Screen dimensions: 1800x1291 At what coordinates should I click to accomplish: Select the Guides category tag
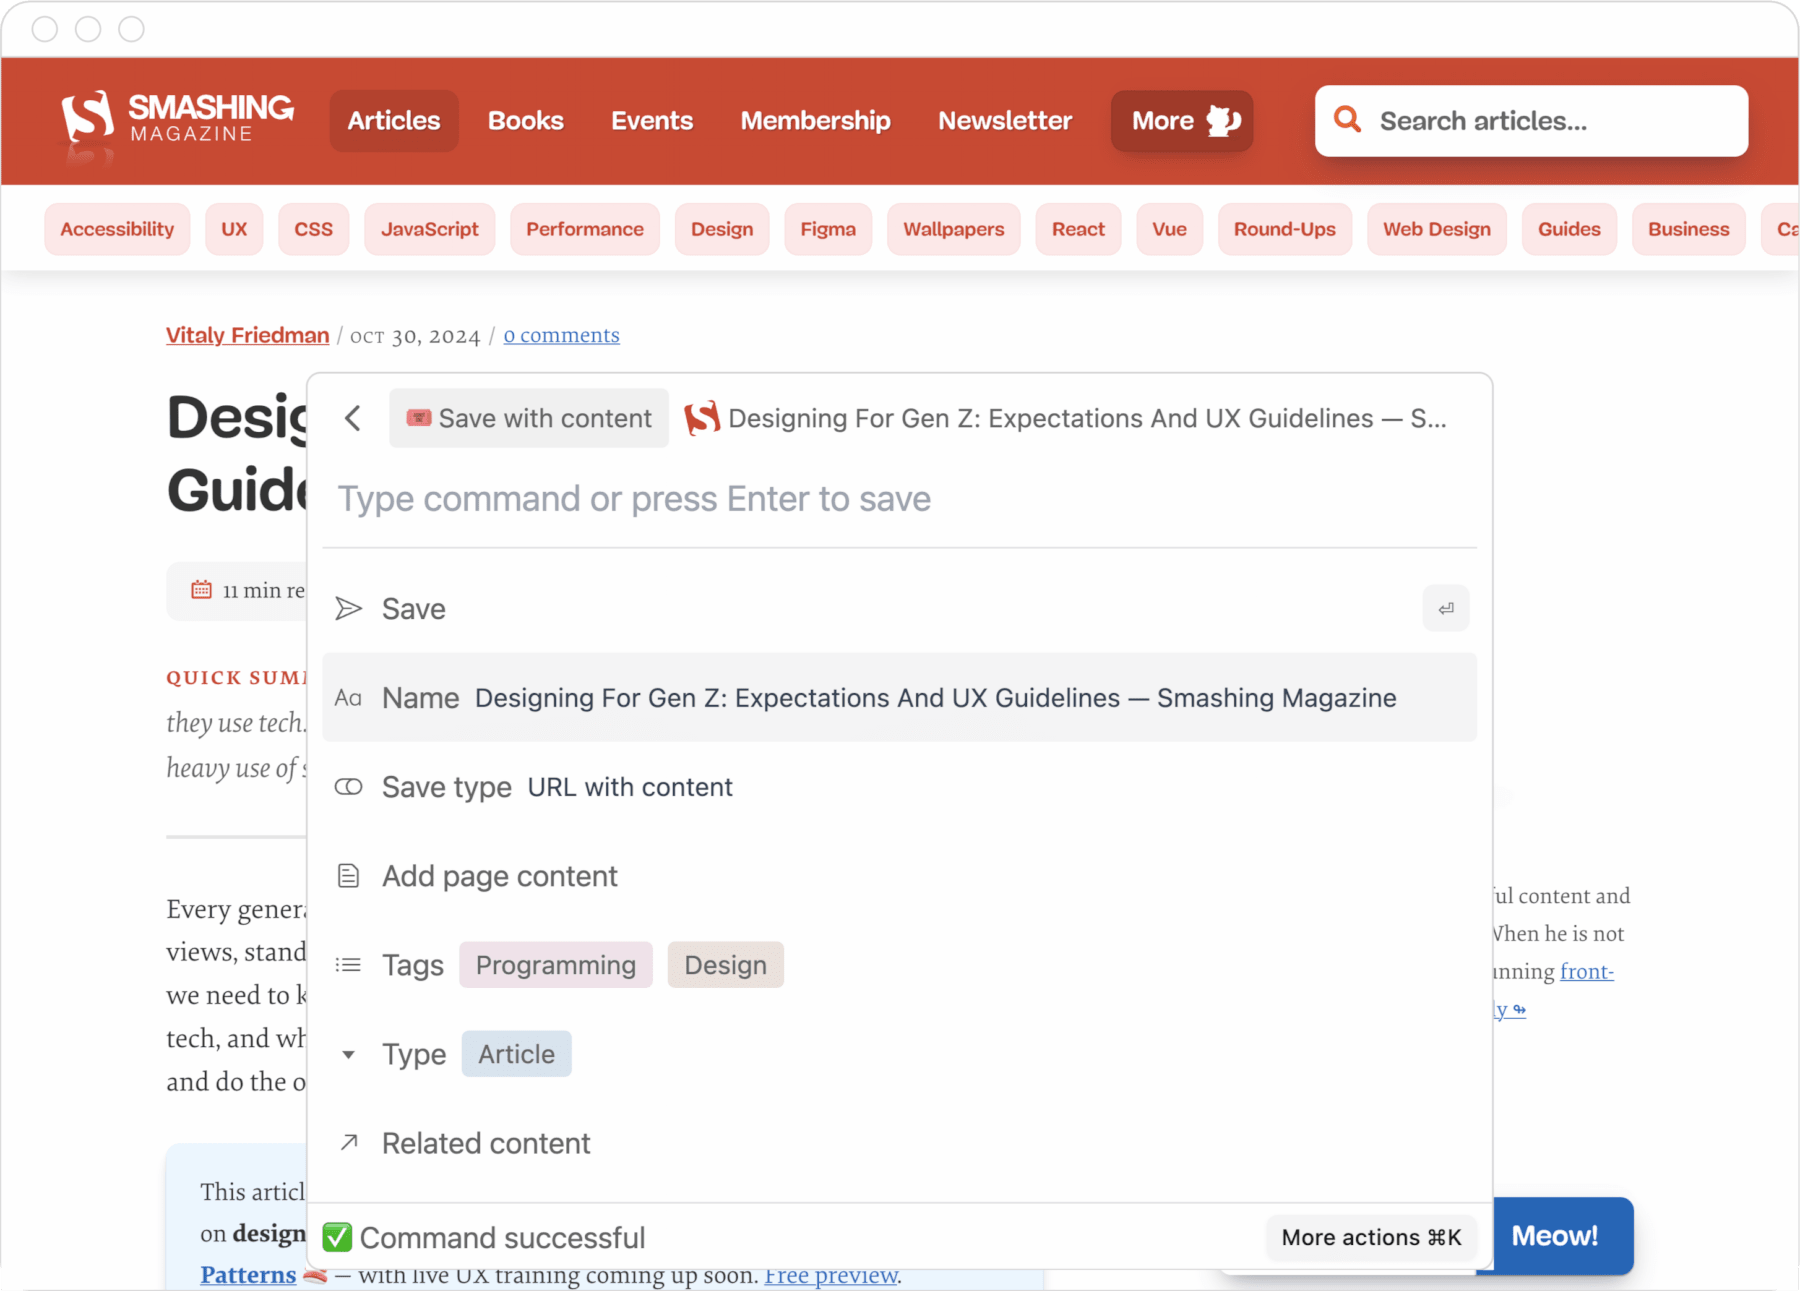tap(1569, 229)
